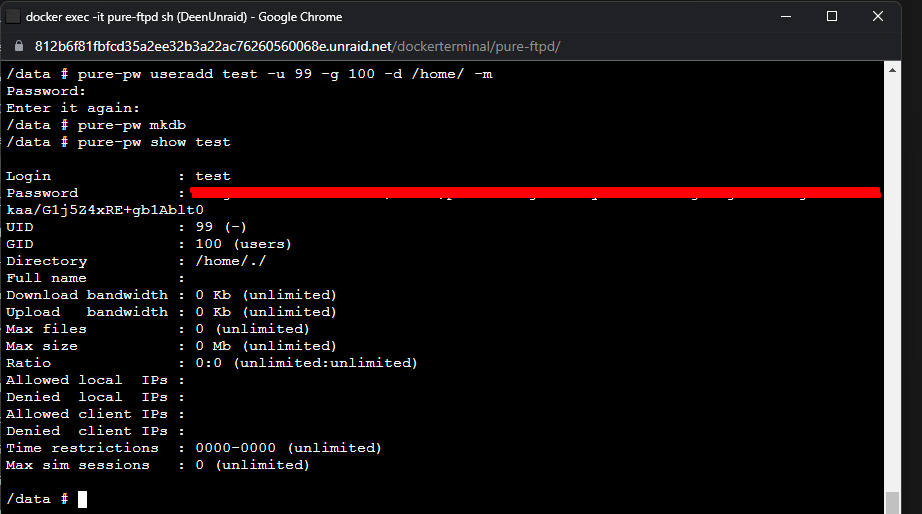Viewport: 922px width, 514px height.
Task: Minimize the docker exec Chrome window
Action: coord(786,16)
